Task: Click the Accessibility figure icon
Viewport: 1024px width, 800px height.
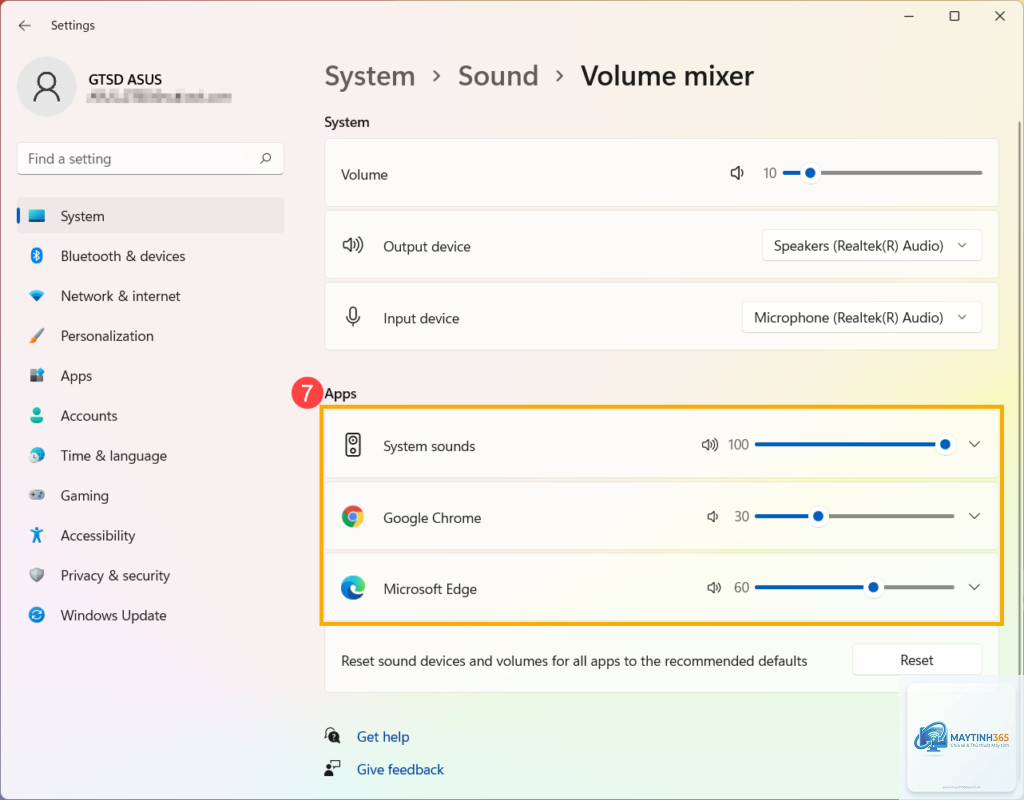Action: 37,535
